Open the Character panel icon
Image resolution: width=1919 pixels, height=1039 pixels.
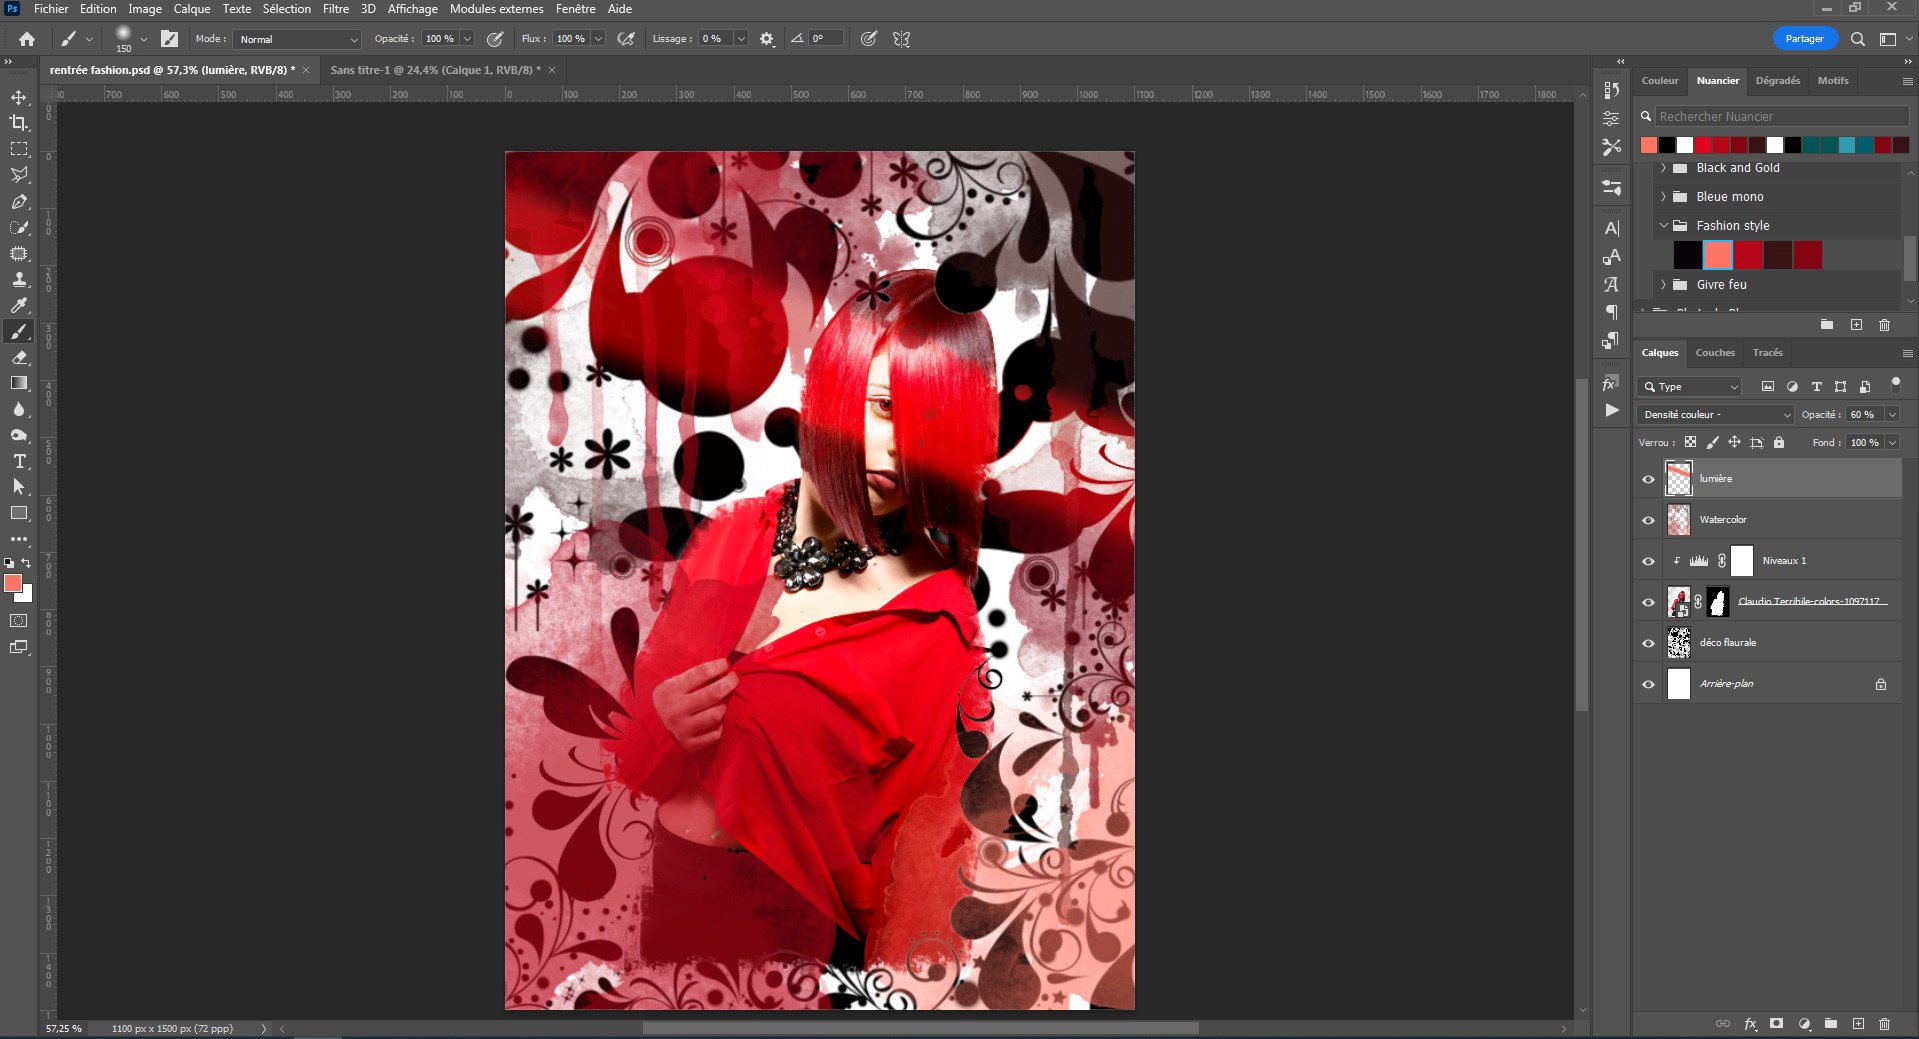1611,228
